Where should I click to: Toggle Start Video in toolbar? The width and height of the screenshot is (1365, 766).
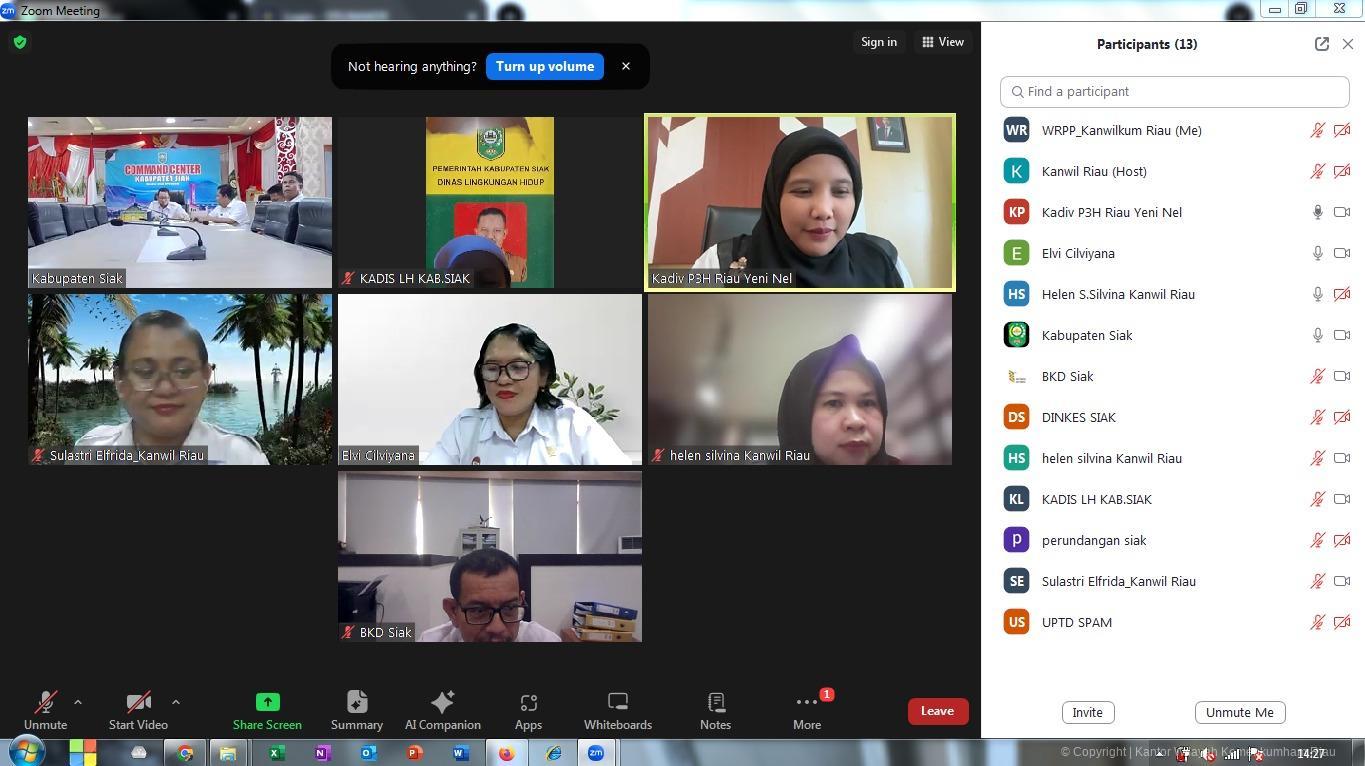(x=138, y=711)
